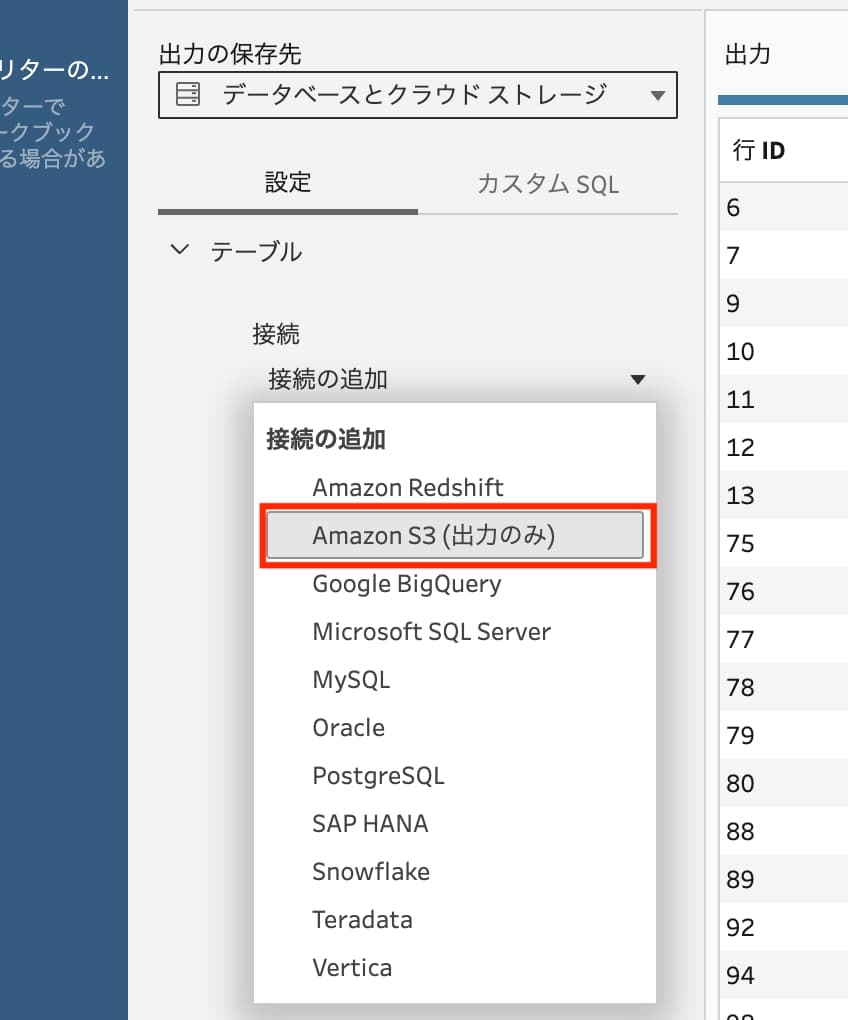Click the 行 ID column header

(759, 151)
